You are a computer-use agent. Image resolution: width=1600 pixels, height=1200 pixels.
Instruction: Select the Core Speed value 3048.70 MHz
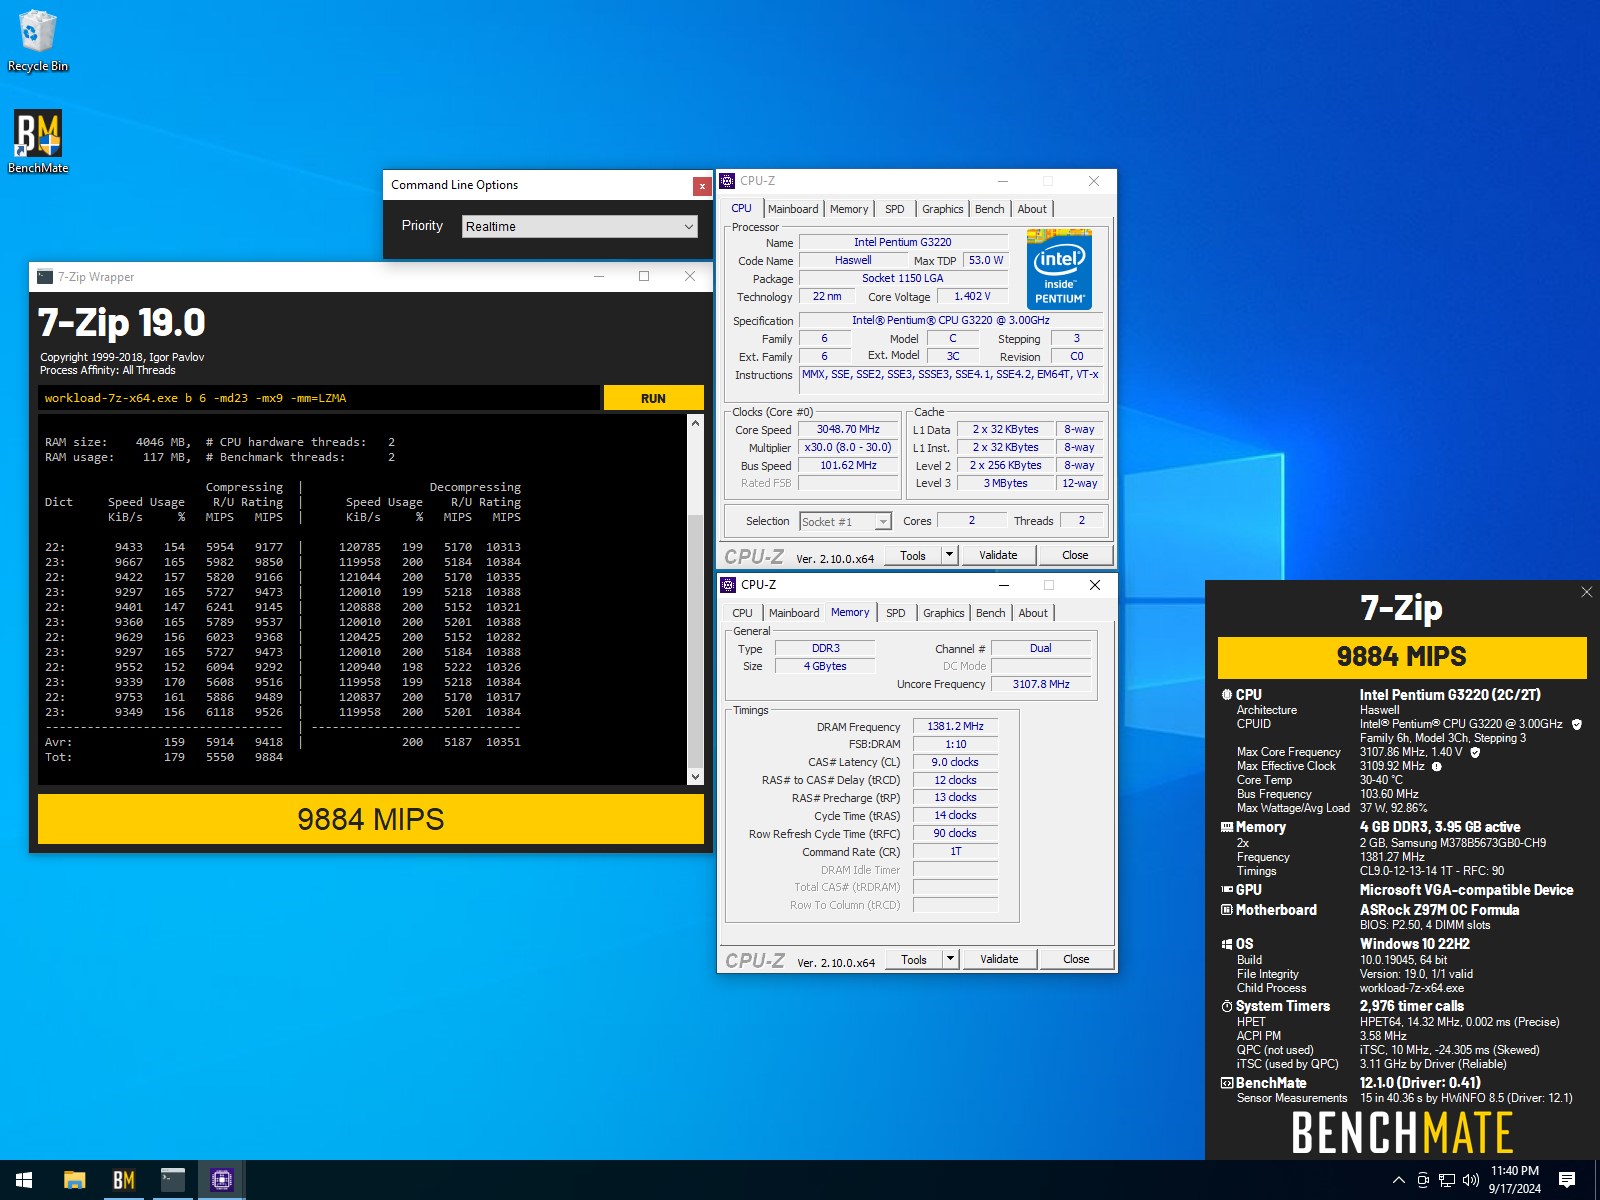(x=848, y=430)
